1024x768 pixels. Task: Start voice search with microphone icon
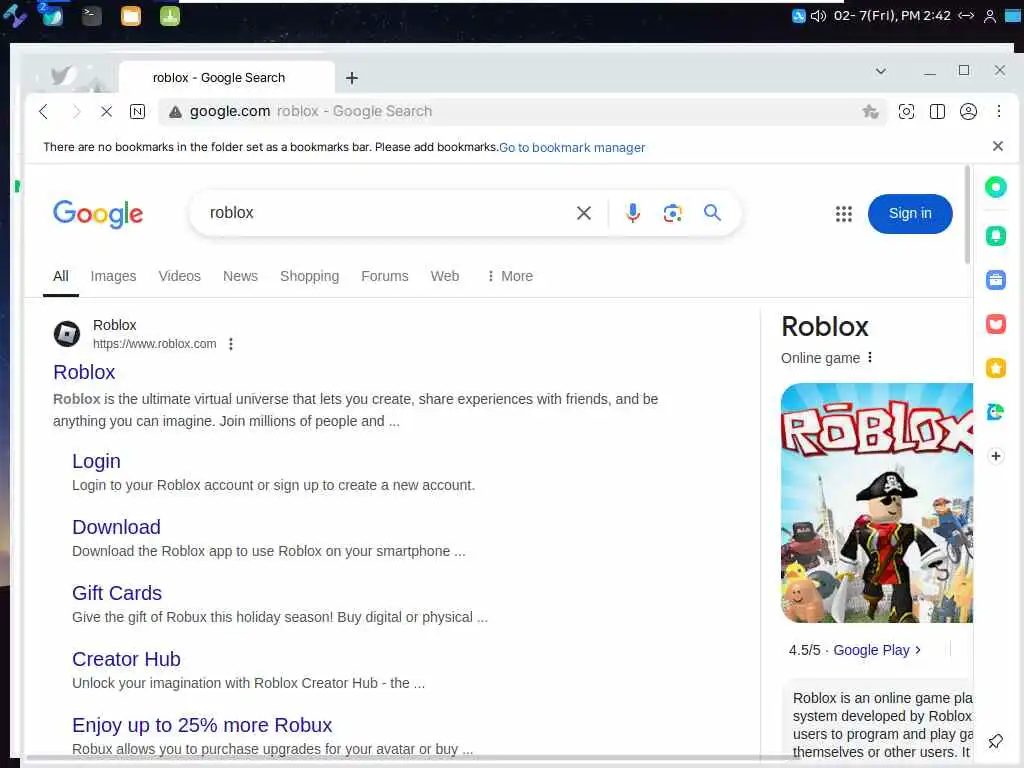[632, 213]
